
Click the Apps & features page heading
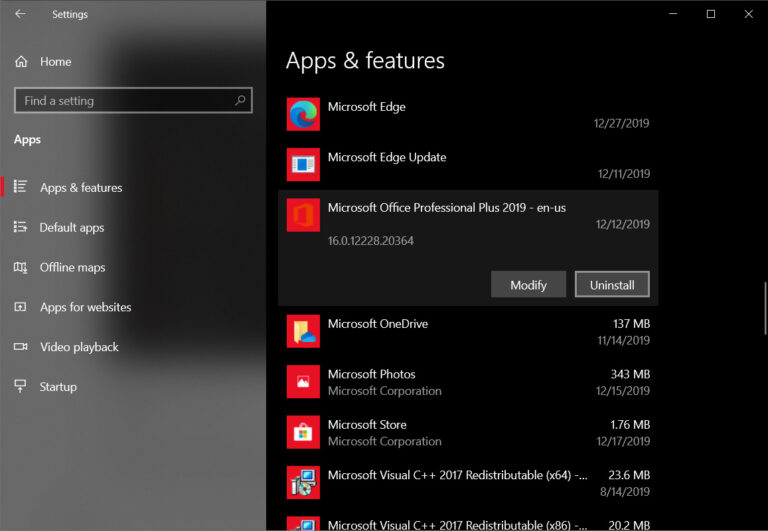[x=365, y=61]
